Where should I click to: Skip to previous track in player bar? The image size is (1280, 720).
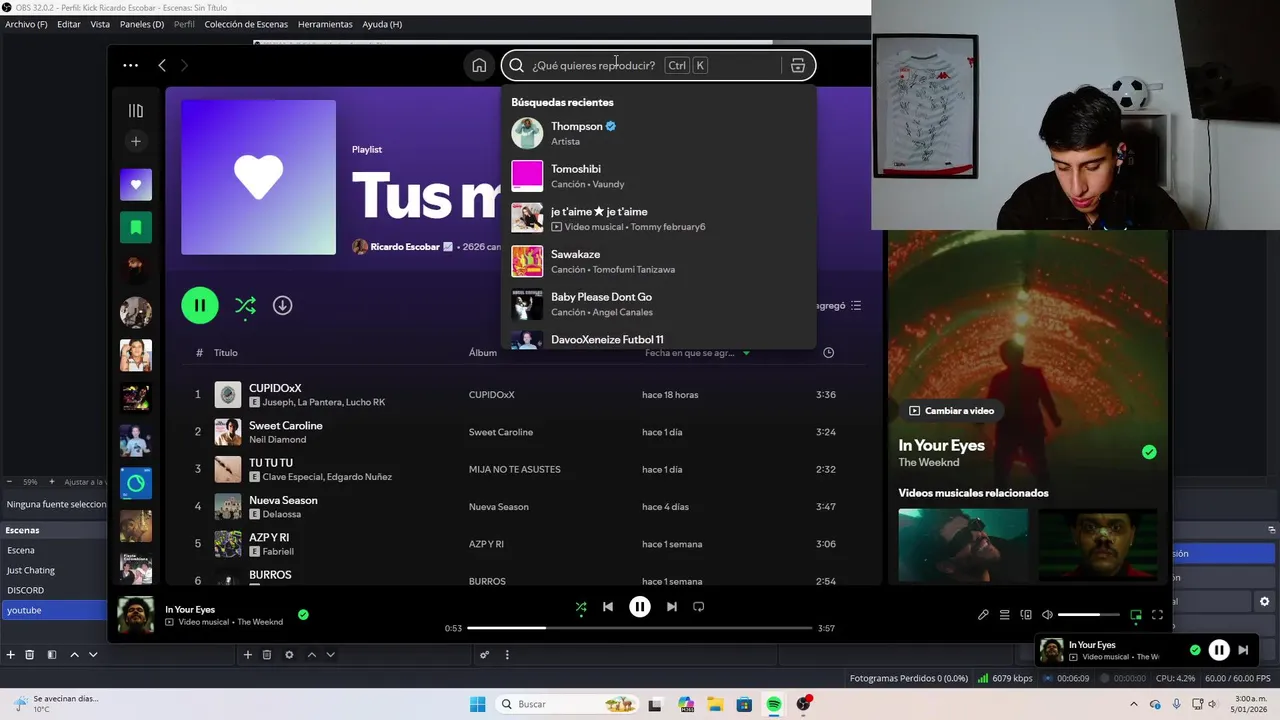pos(608,607)
